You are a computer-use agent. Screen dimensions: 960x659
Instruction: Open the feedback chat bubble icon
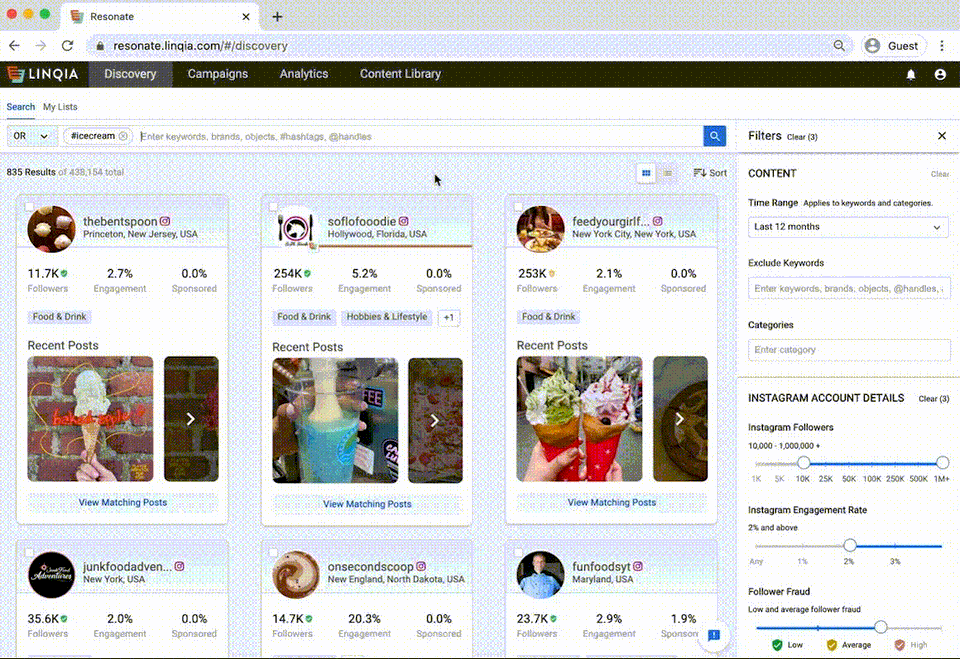pyautogui.click(x=714, y=635)
